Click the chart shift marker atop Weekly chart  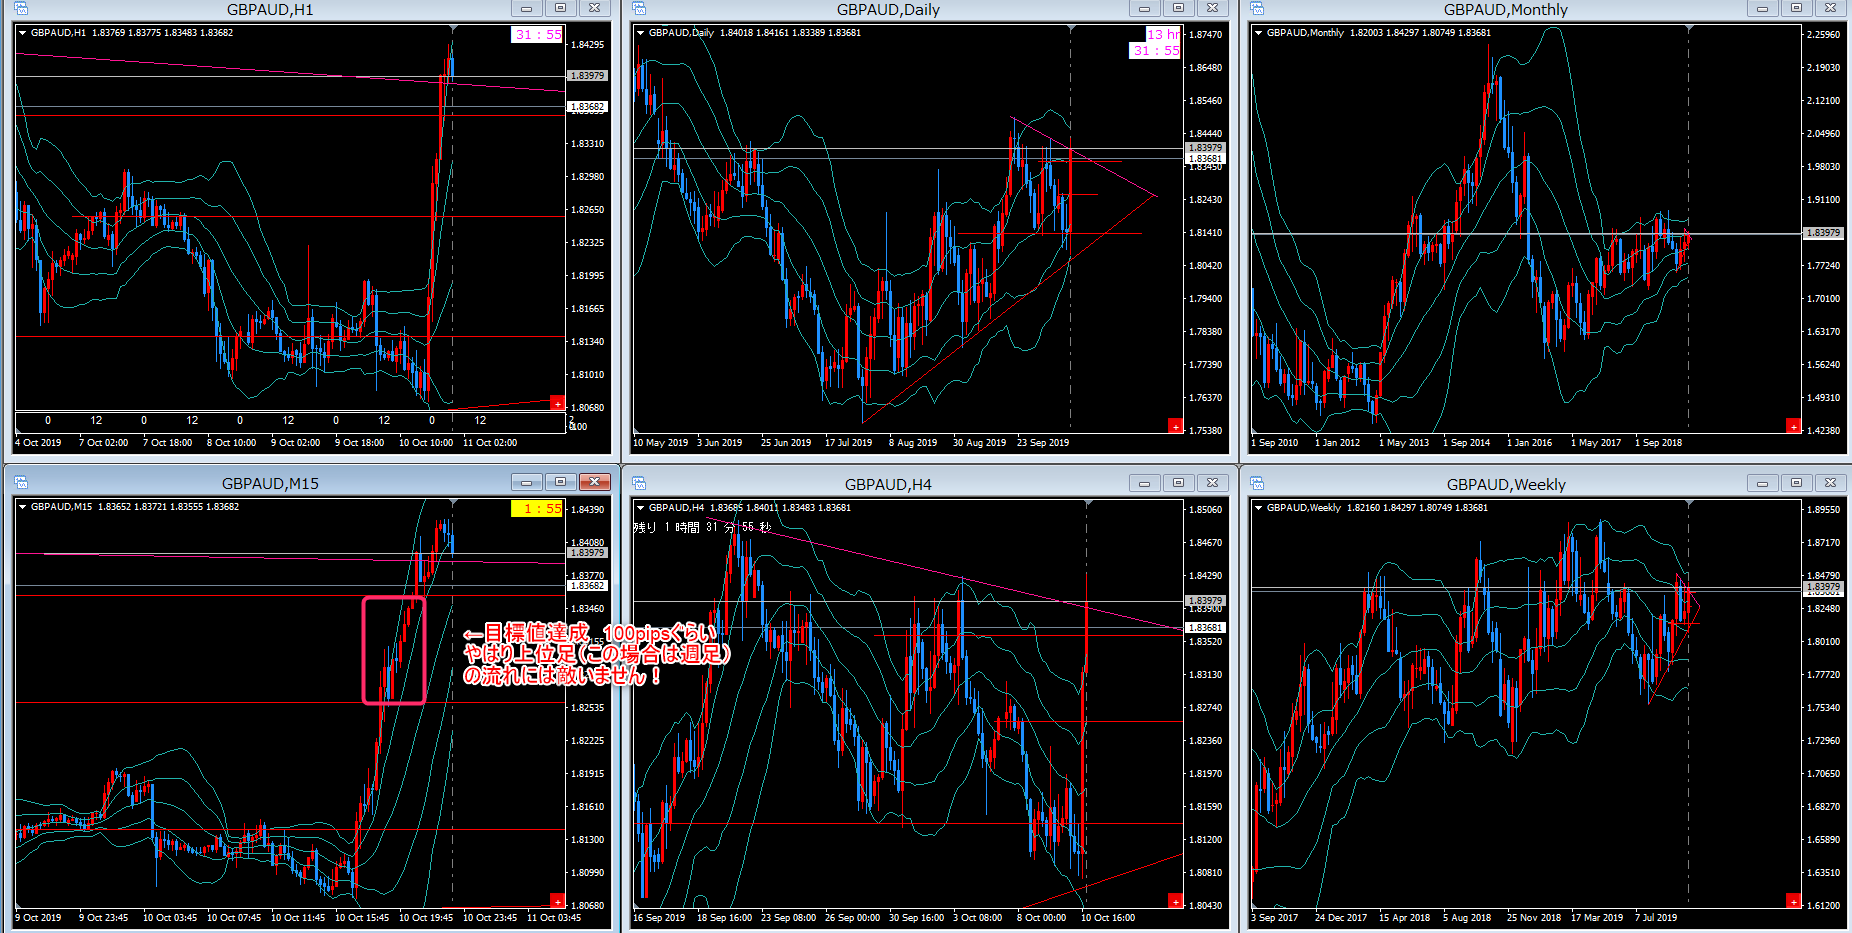pos(1689,503)
